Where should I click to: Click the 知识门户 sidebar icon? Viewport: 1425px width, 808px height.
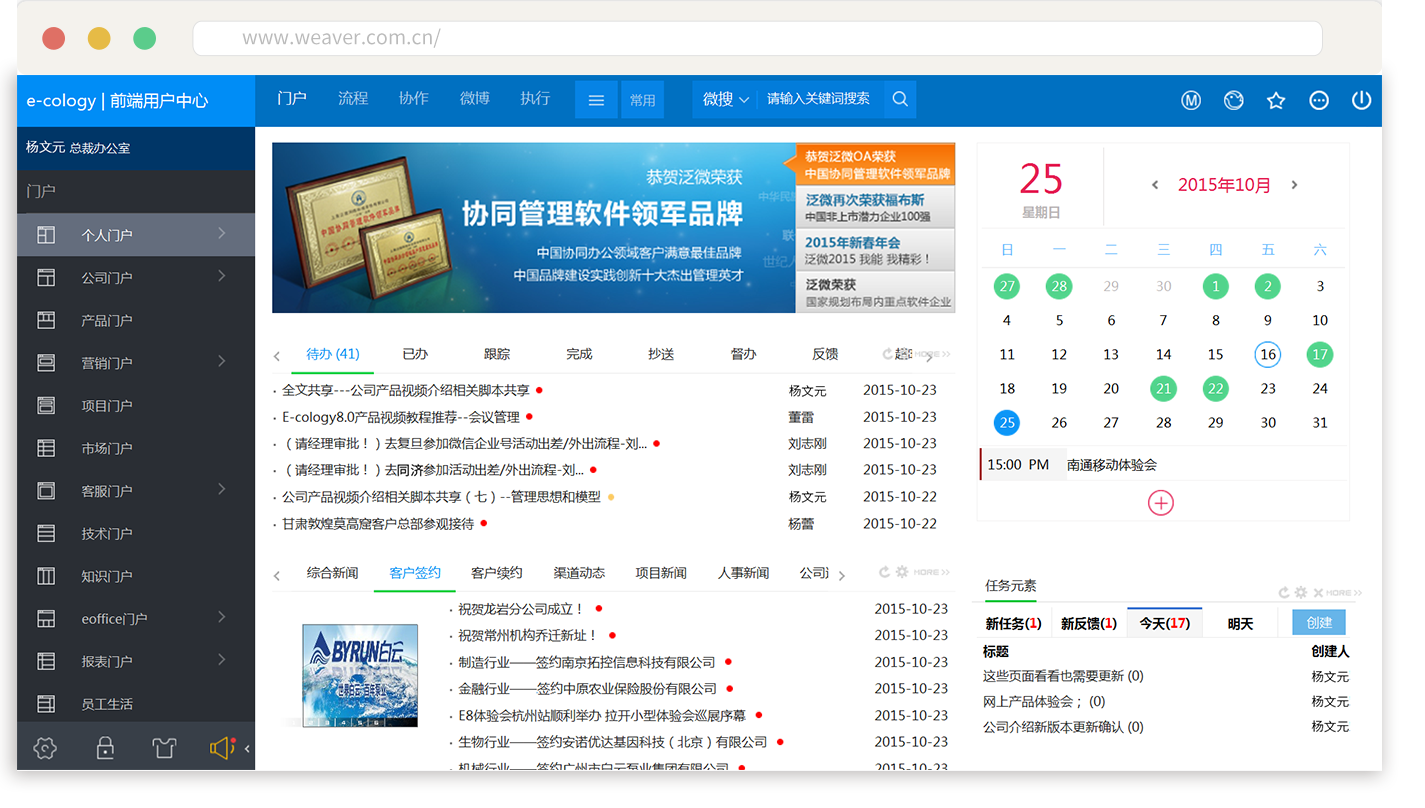(46, 576)
